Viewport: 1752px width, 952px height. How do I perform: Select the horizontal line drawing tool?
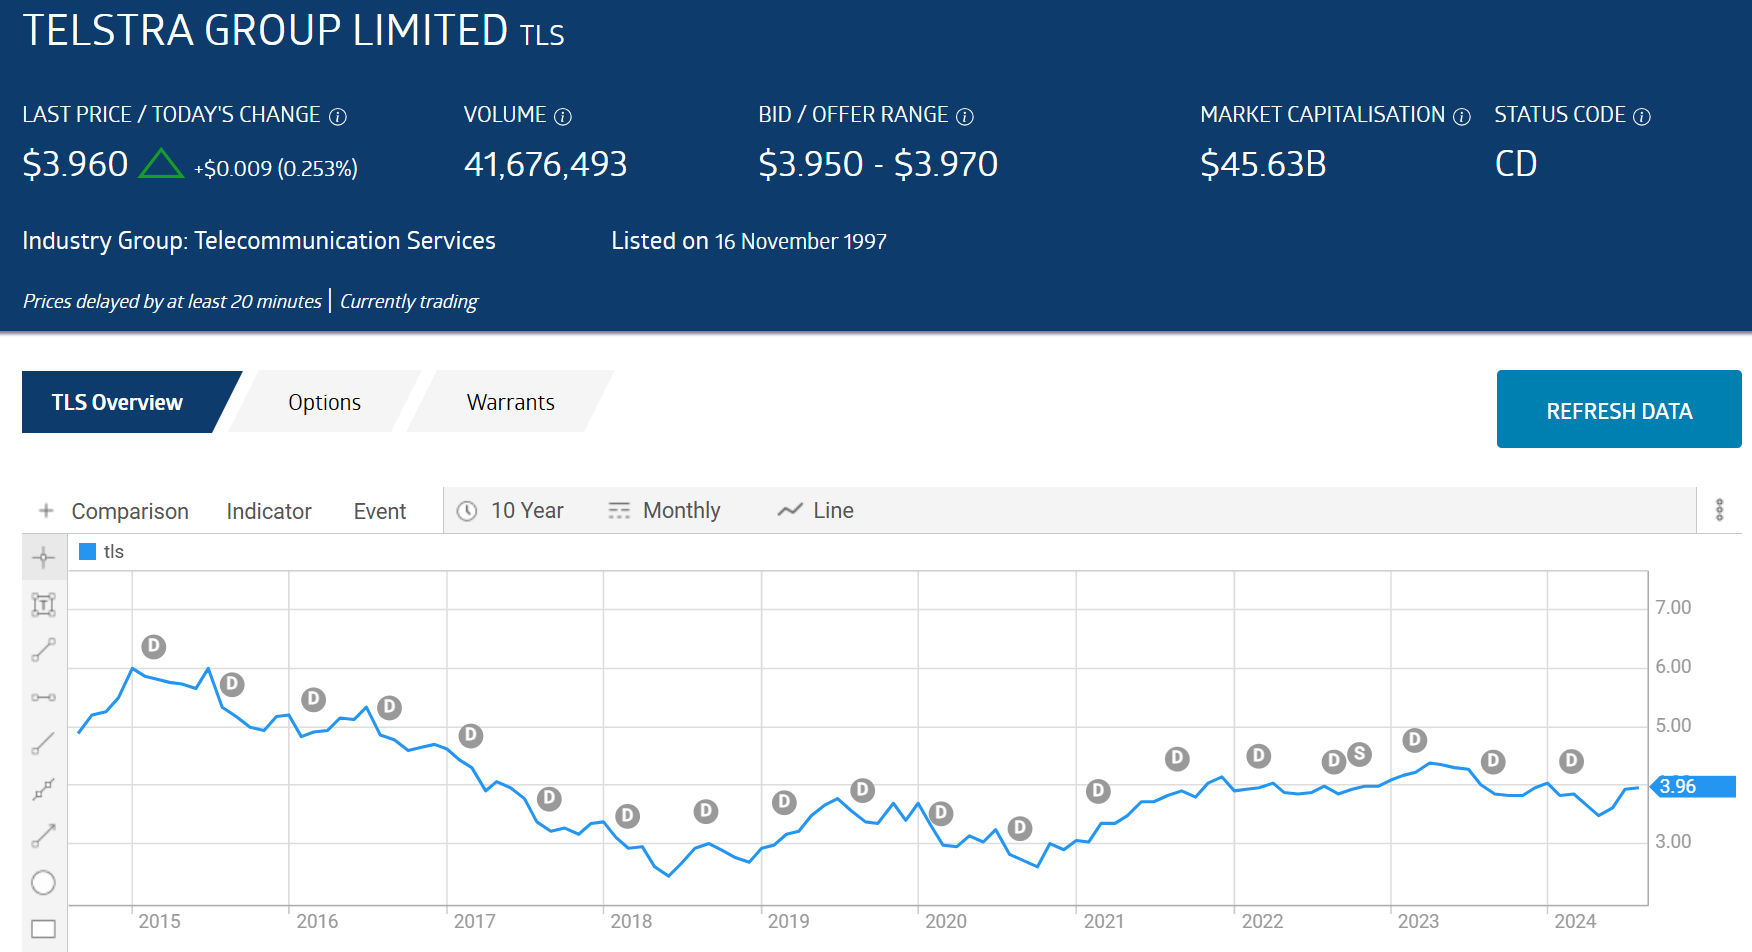tap(44, 697)
